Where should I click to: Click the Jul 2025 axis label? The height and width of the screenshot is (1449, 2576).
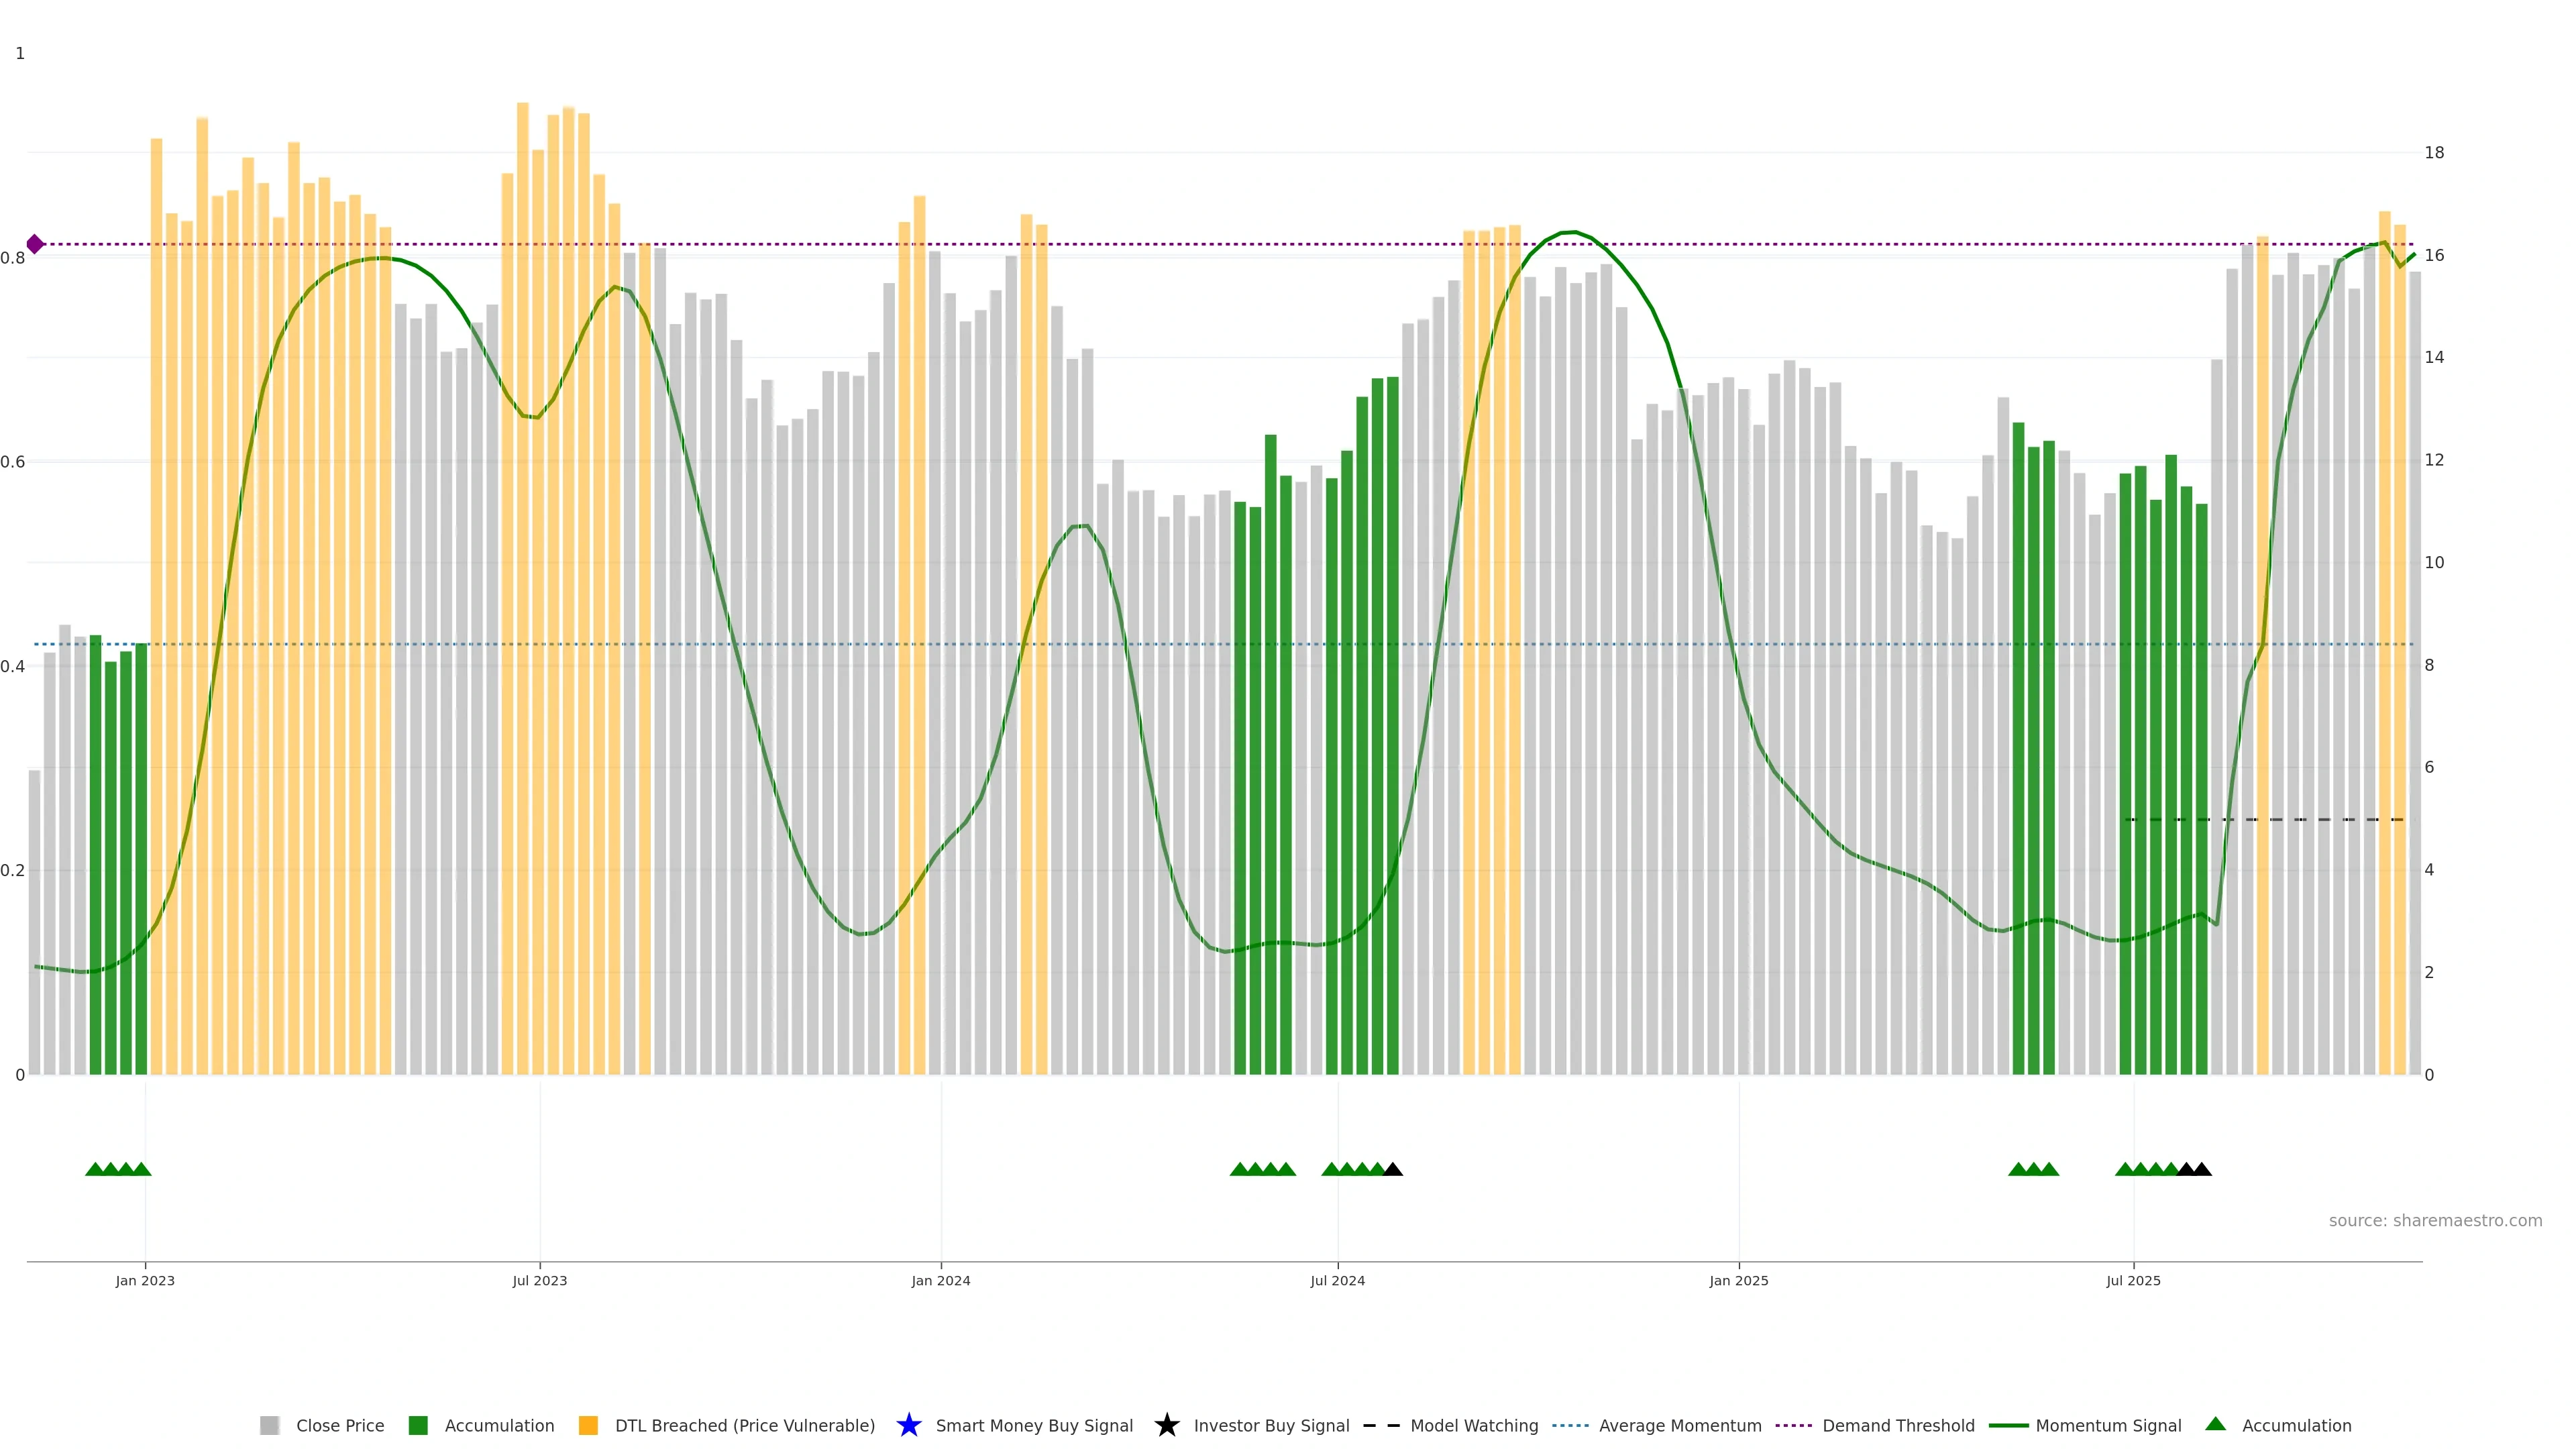click(x=2133, y=1280)
